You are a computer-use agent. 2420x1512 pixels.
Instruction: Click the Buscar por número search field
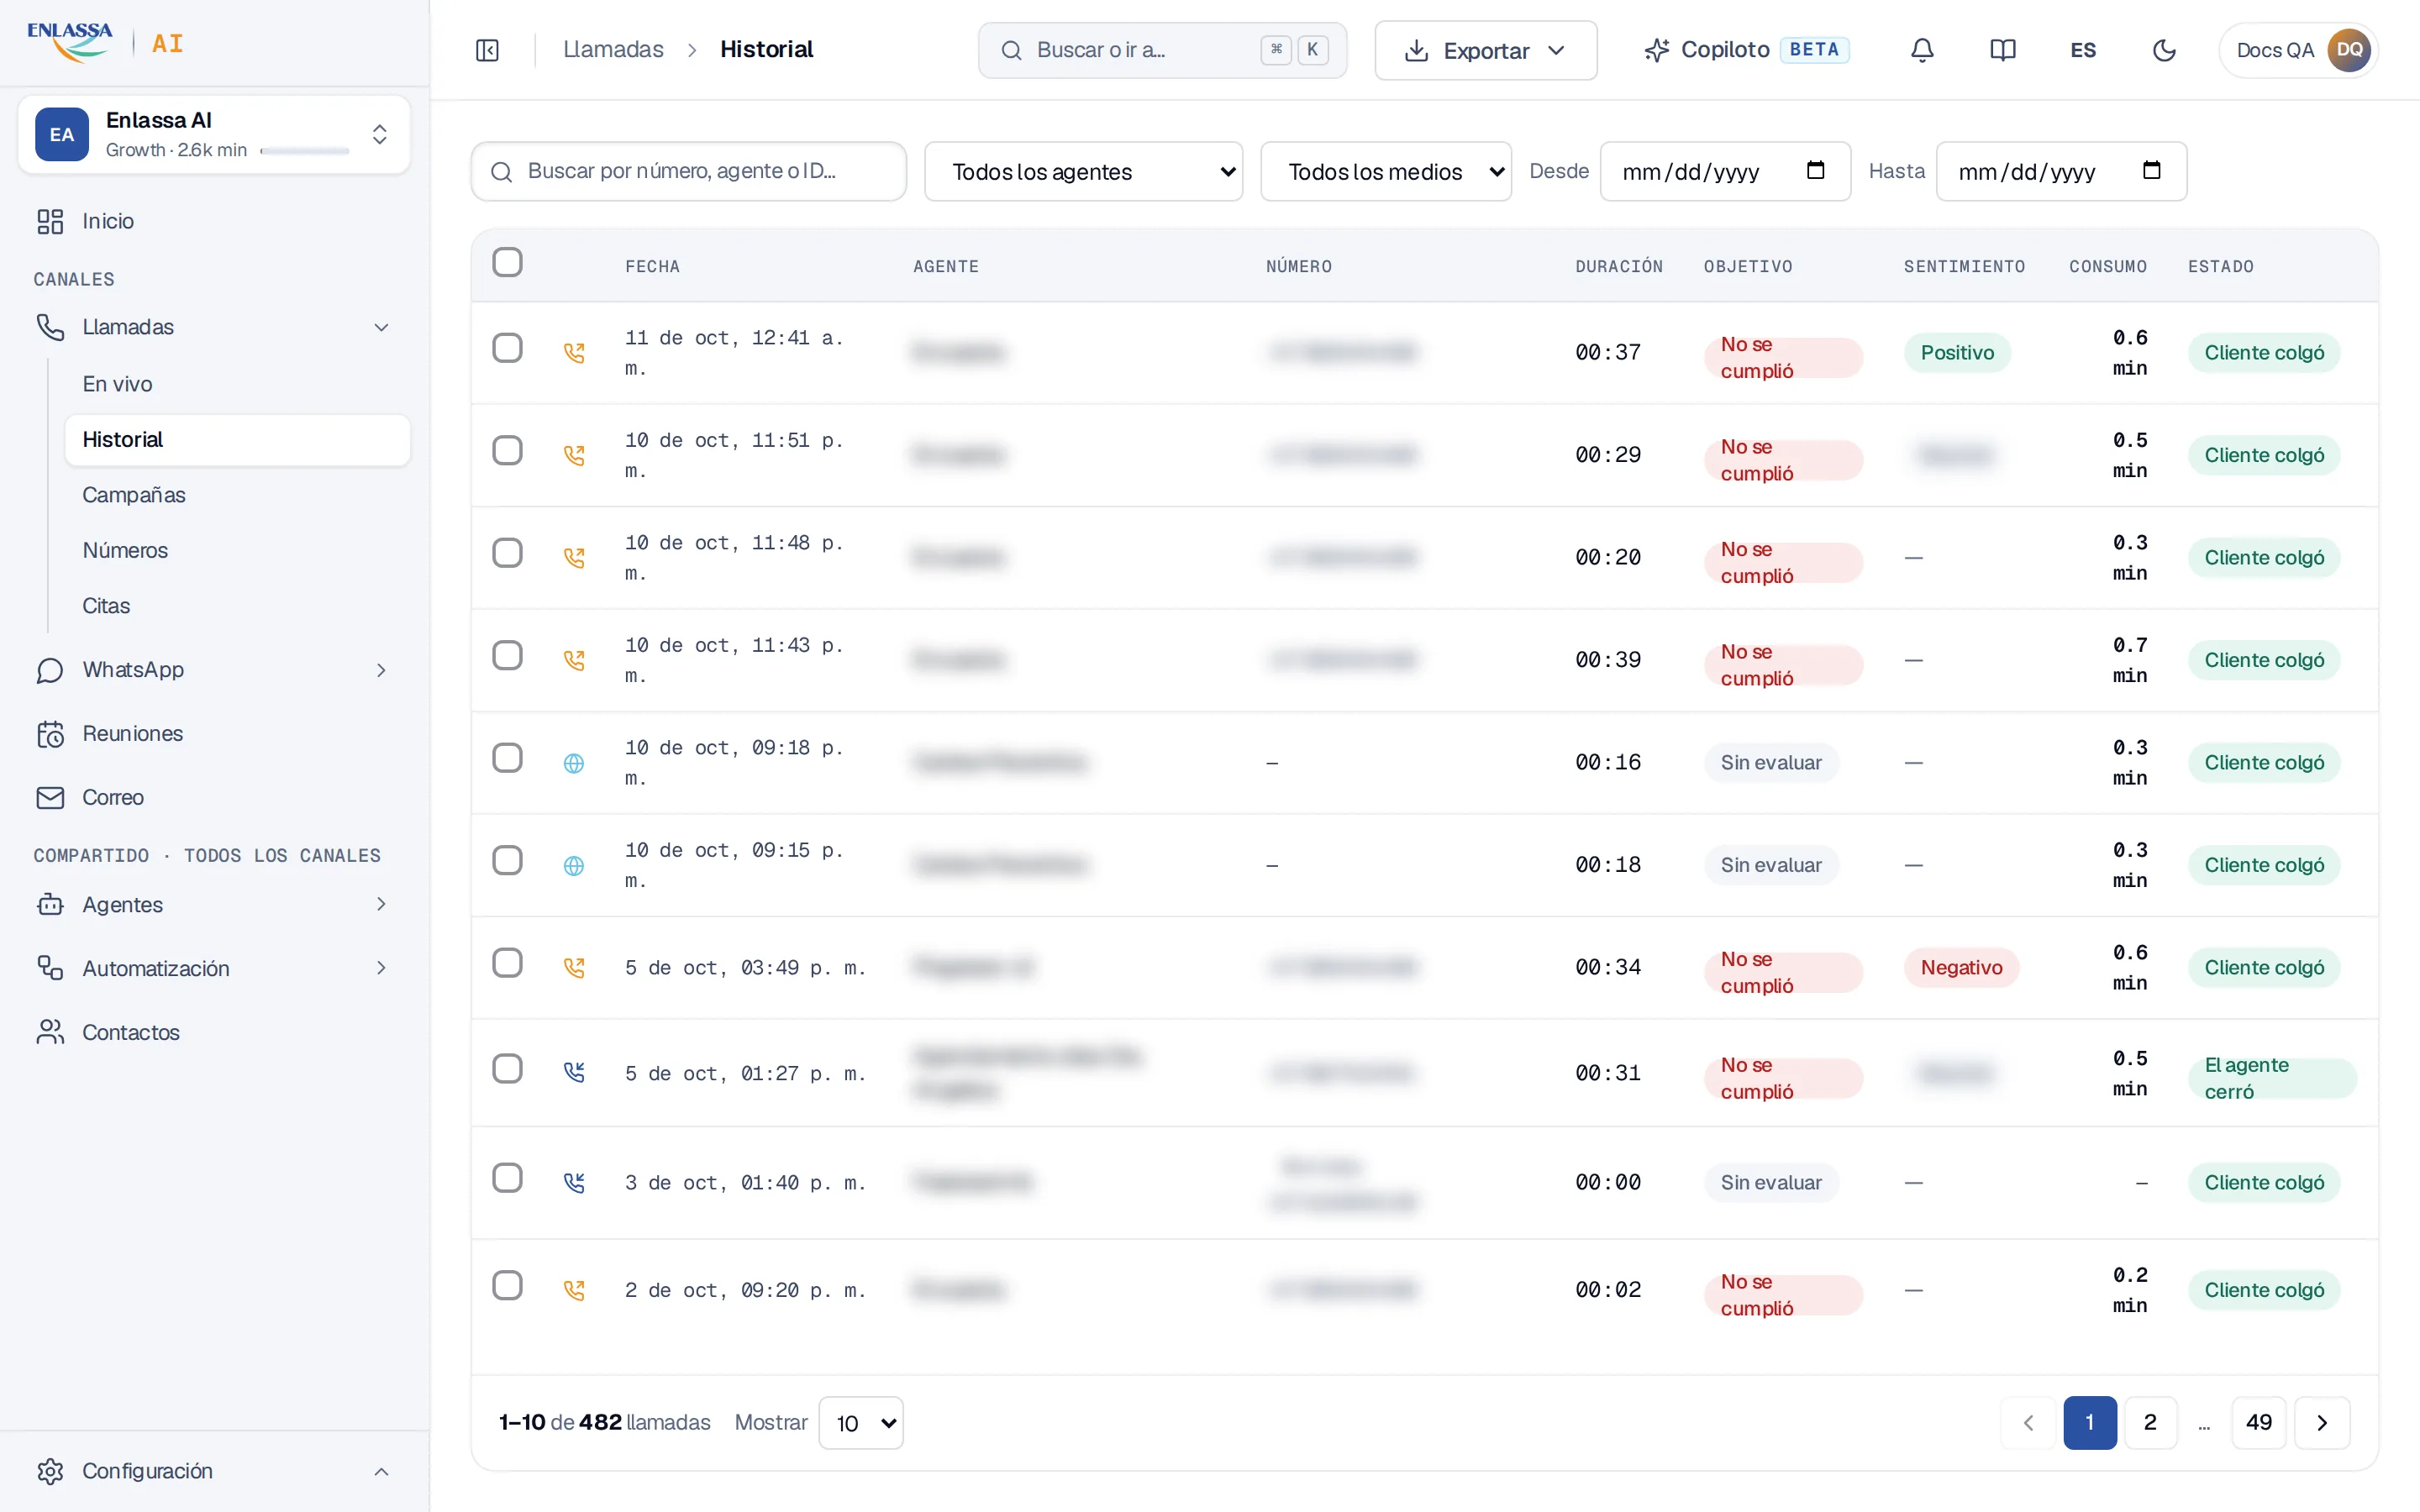[689, 172]
